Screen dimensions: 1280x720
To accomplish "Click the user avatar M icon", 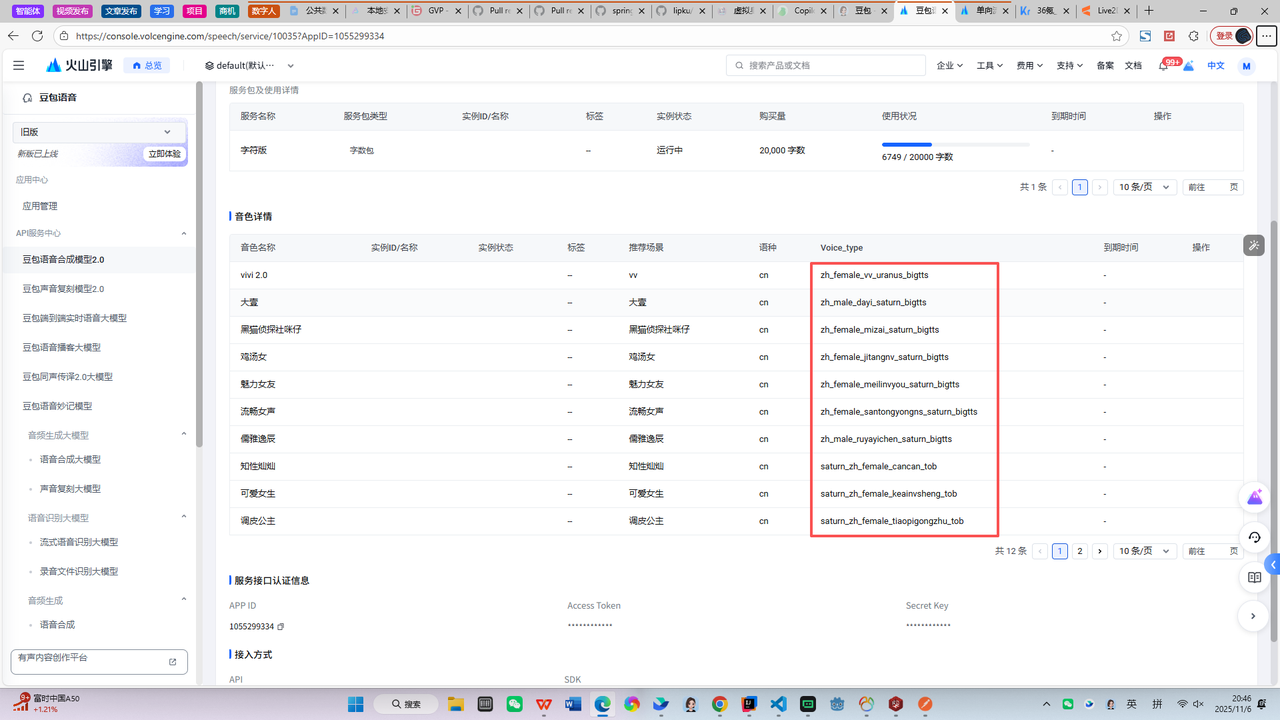I will (x=1246, y=66).
